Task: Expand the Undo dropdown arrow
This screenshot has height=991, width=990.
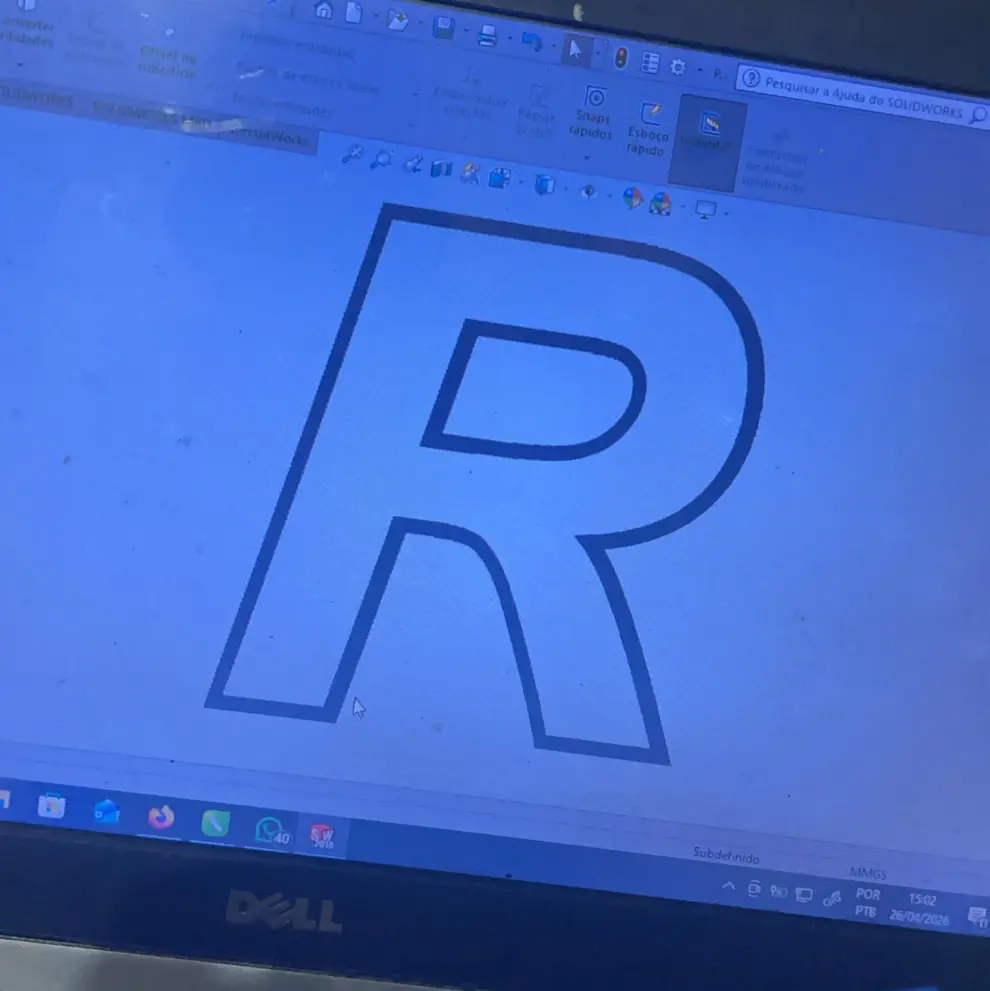Action: pyautogui.click(x=553, y=45)
